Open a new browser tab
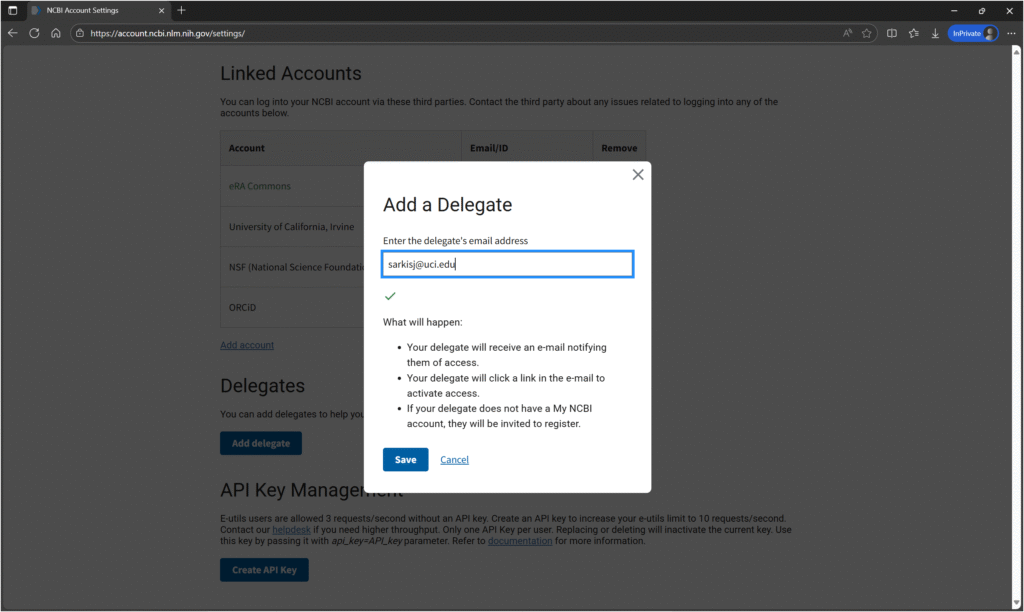This screenshot has height=612, width=1024. point(181,10)
